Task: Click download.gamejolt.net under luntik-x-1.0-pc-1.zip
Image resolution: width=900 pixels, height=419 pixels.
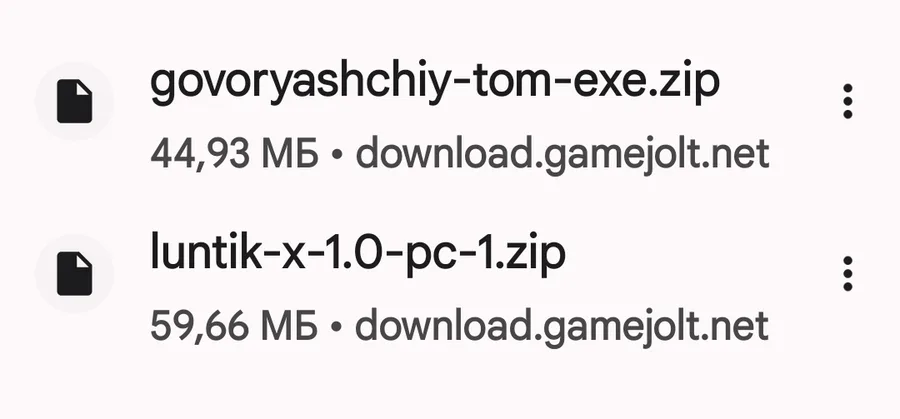Action: (562, 327)
